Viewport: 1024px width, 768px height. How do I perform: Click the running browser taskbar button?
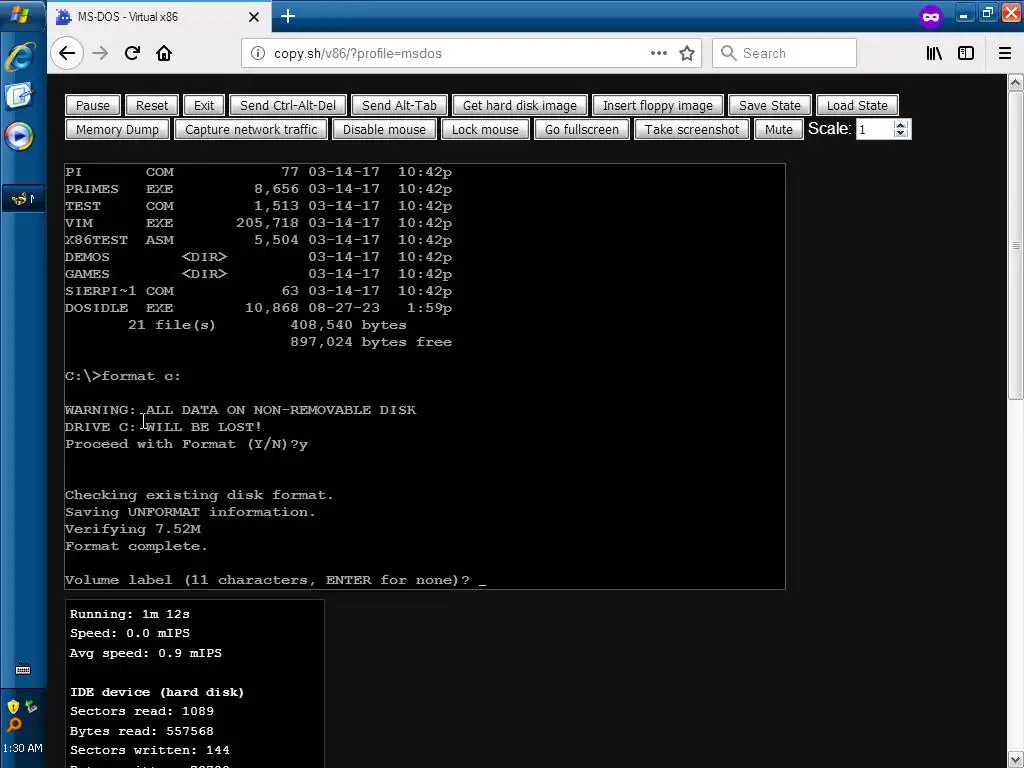[x=24, y=199]
